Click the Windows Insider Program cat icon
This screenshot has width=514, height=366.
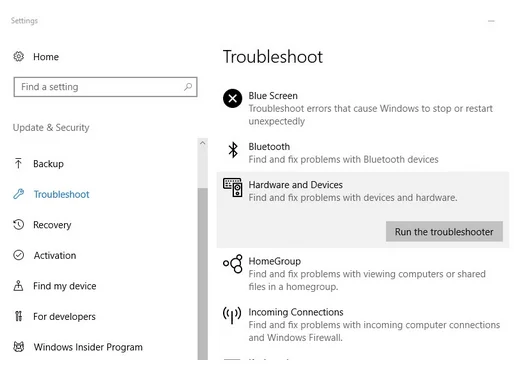(19, 347)
